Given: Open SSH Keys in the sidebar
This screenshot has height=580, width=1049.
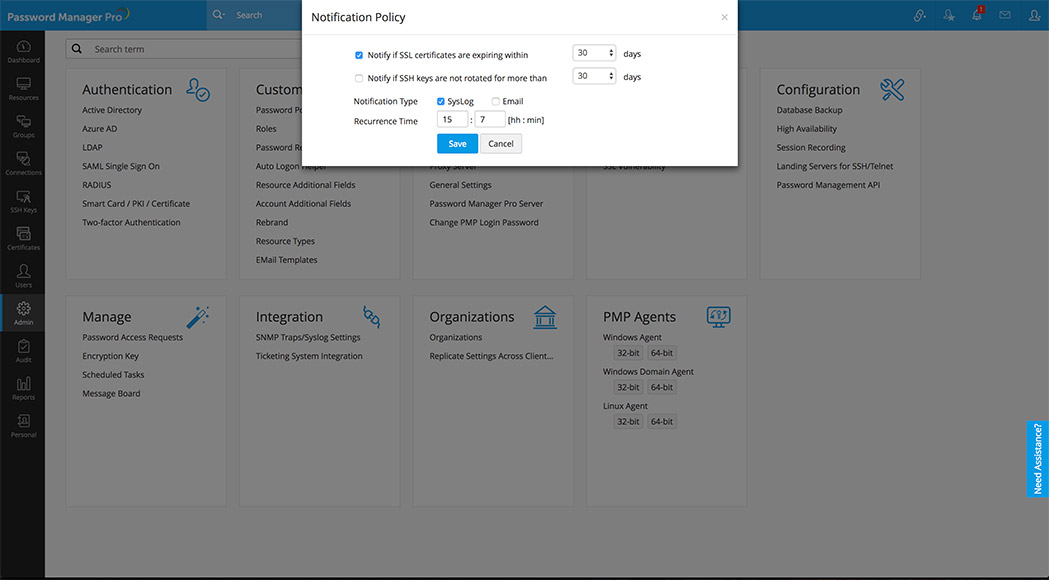Looking at the screenshot, I should click(23, 201).
